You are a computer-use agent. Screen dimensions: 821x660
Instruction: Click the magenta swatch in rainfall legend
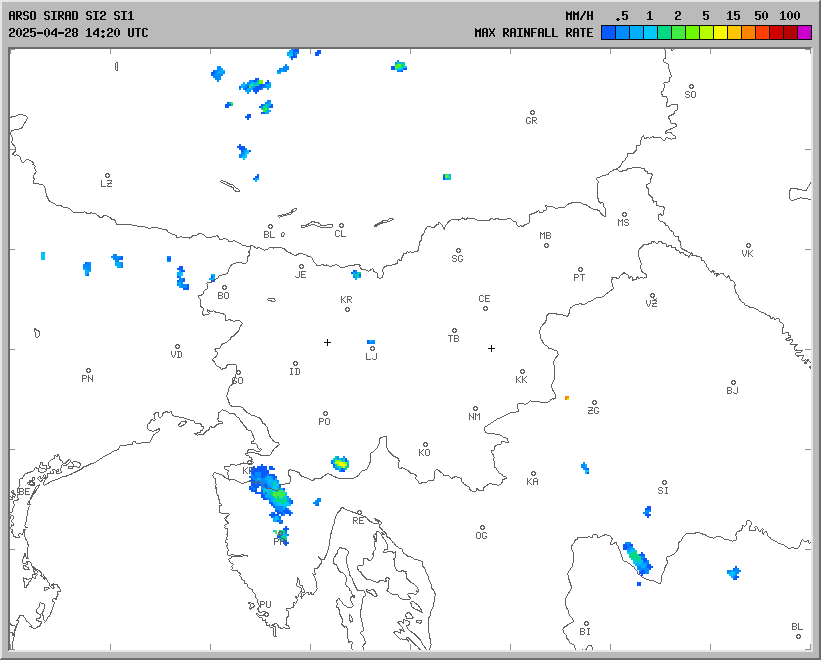(x=805, y=32)
